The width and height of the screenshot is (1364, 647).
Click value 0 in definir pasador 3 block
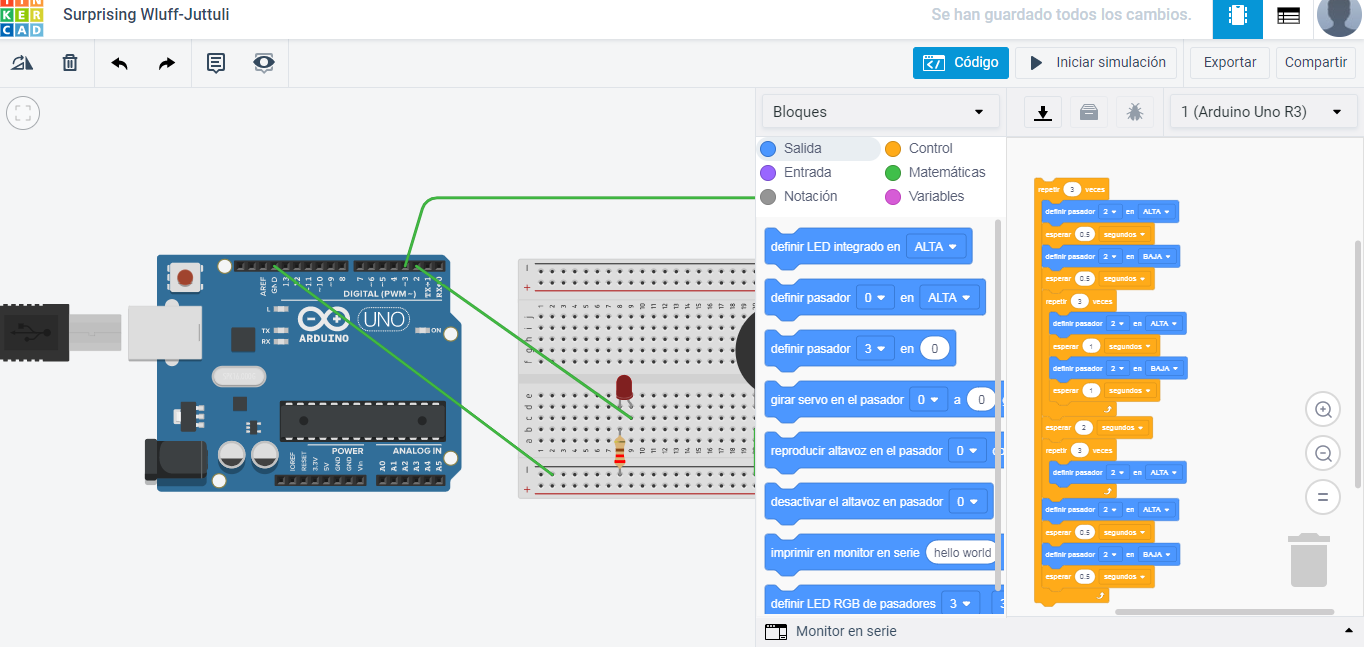click(x=935, y=348)
